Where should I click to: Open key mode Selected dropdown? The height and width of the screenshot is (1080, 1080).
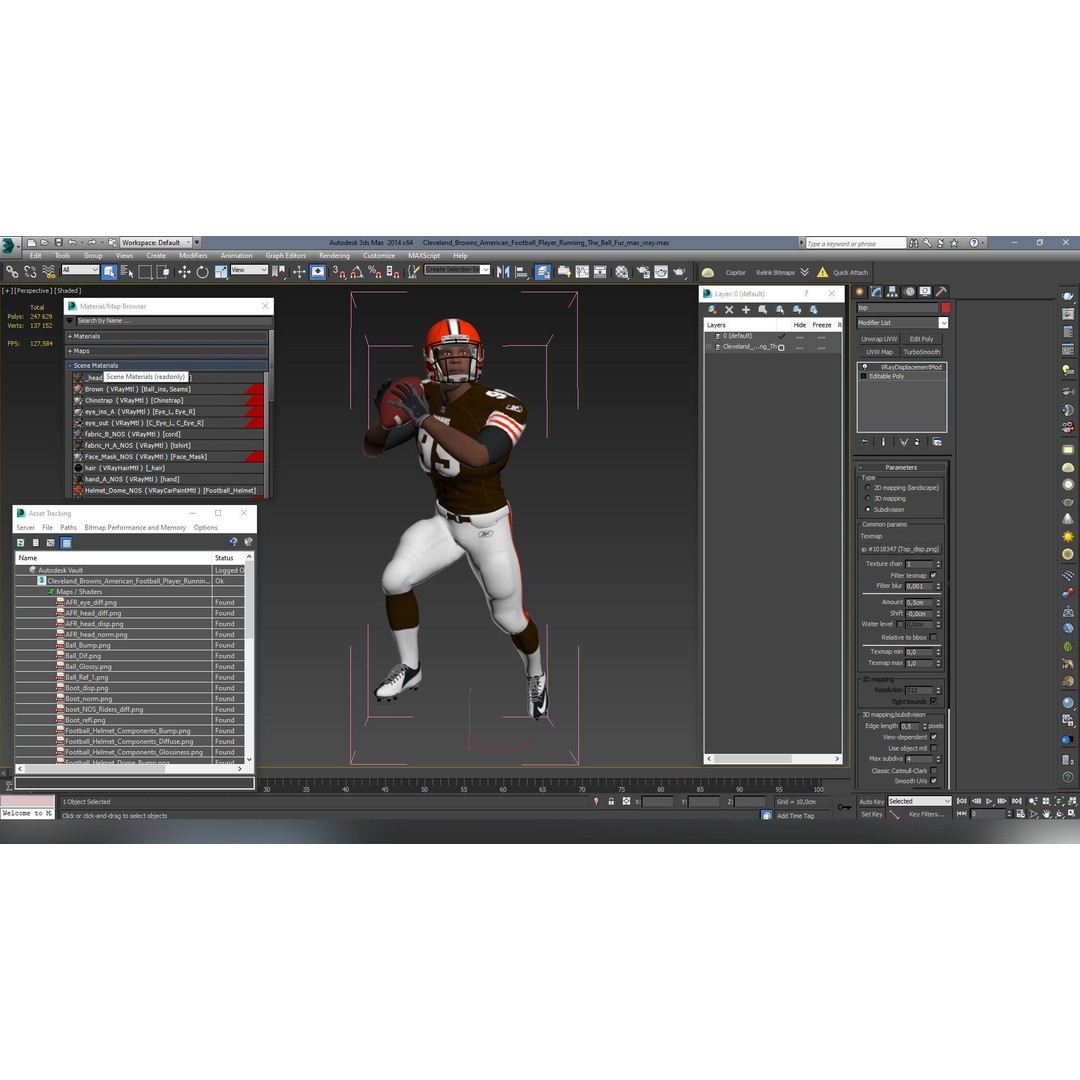click(x=920, y=801)
